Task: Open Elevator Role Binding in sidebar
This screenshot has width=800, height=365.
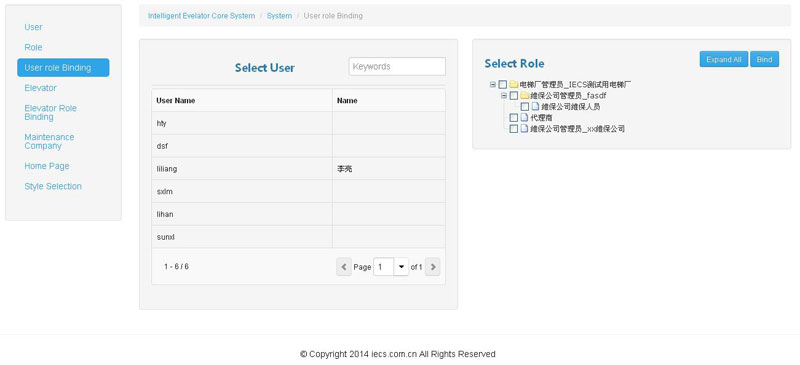Action: coord(51,112)
